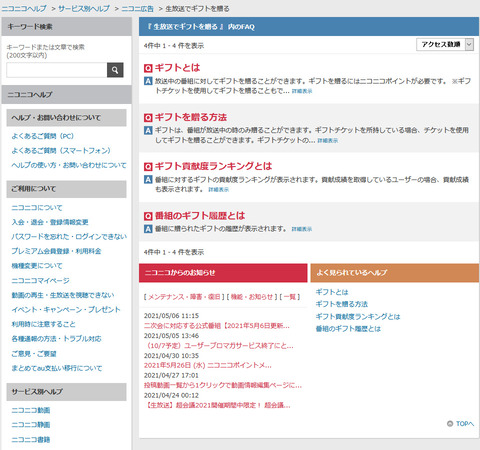Image resolution: width=480 pixels, height=450 pixels.
Task: Select the 機能・お知らせ news filter
Action: tap(252, 297)
